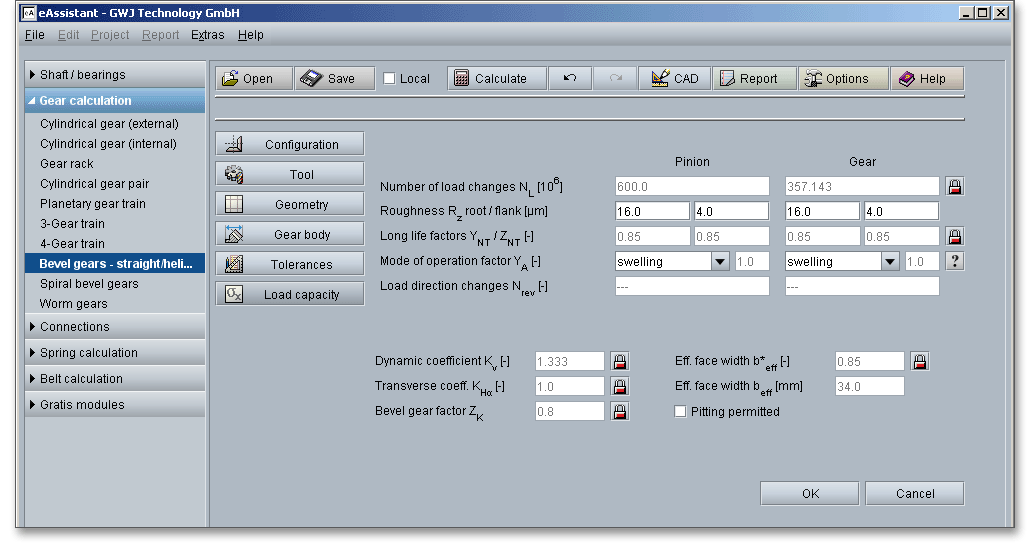
Task: Expand the Spring calculation section
Action: click(115, 353)
